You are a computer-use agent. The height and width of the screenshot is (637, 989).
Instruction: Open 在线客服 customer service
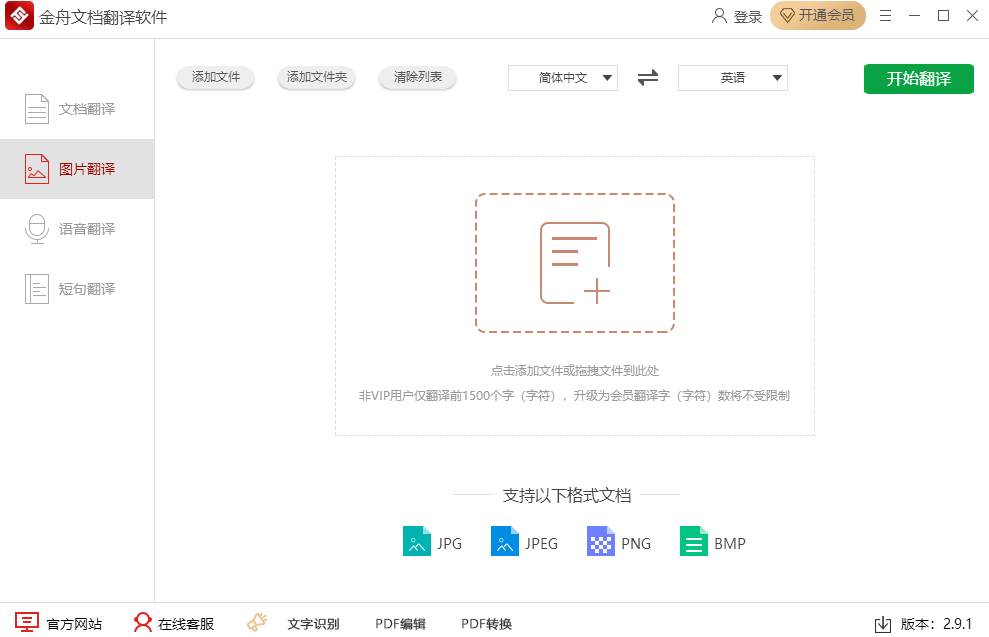click(x=174, y=624)
